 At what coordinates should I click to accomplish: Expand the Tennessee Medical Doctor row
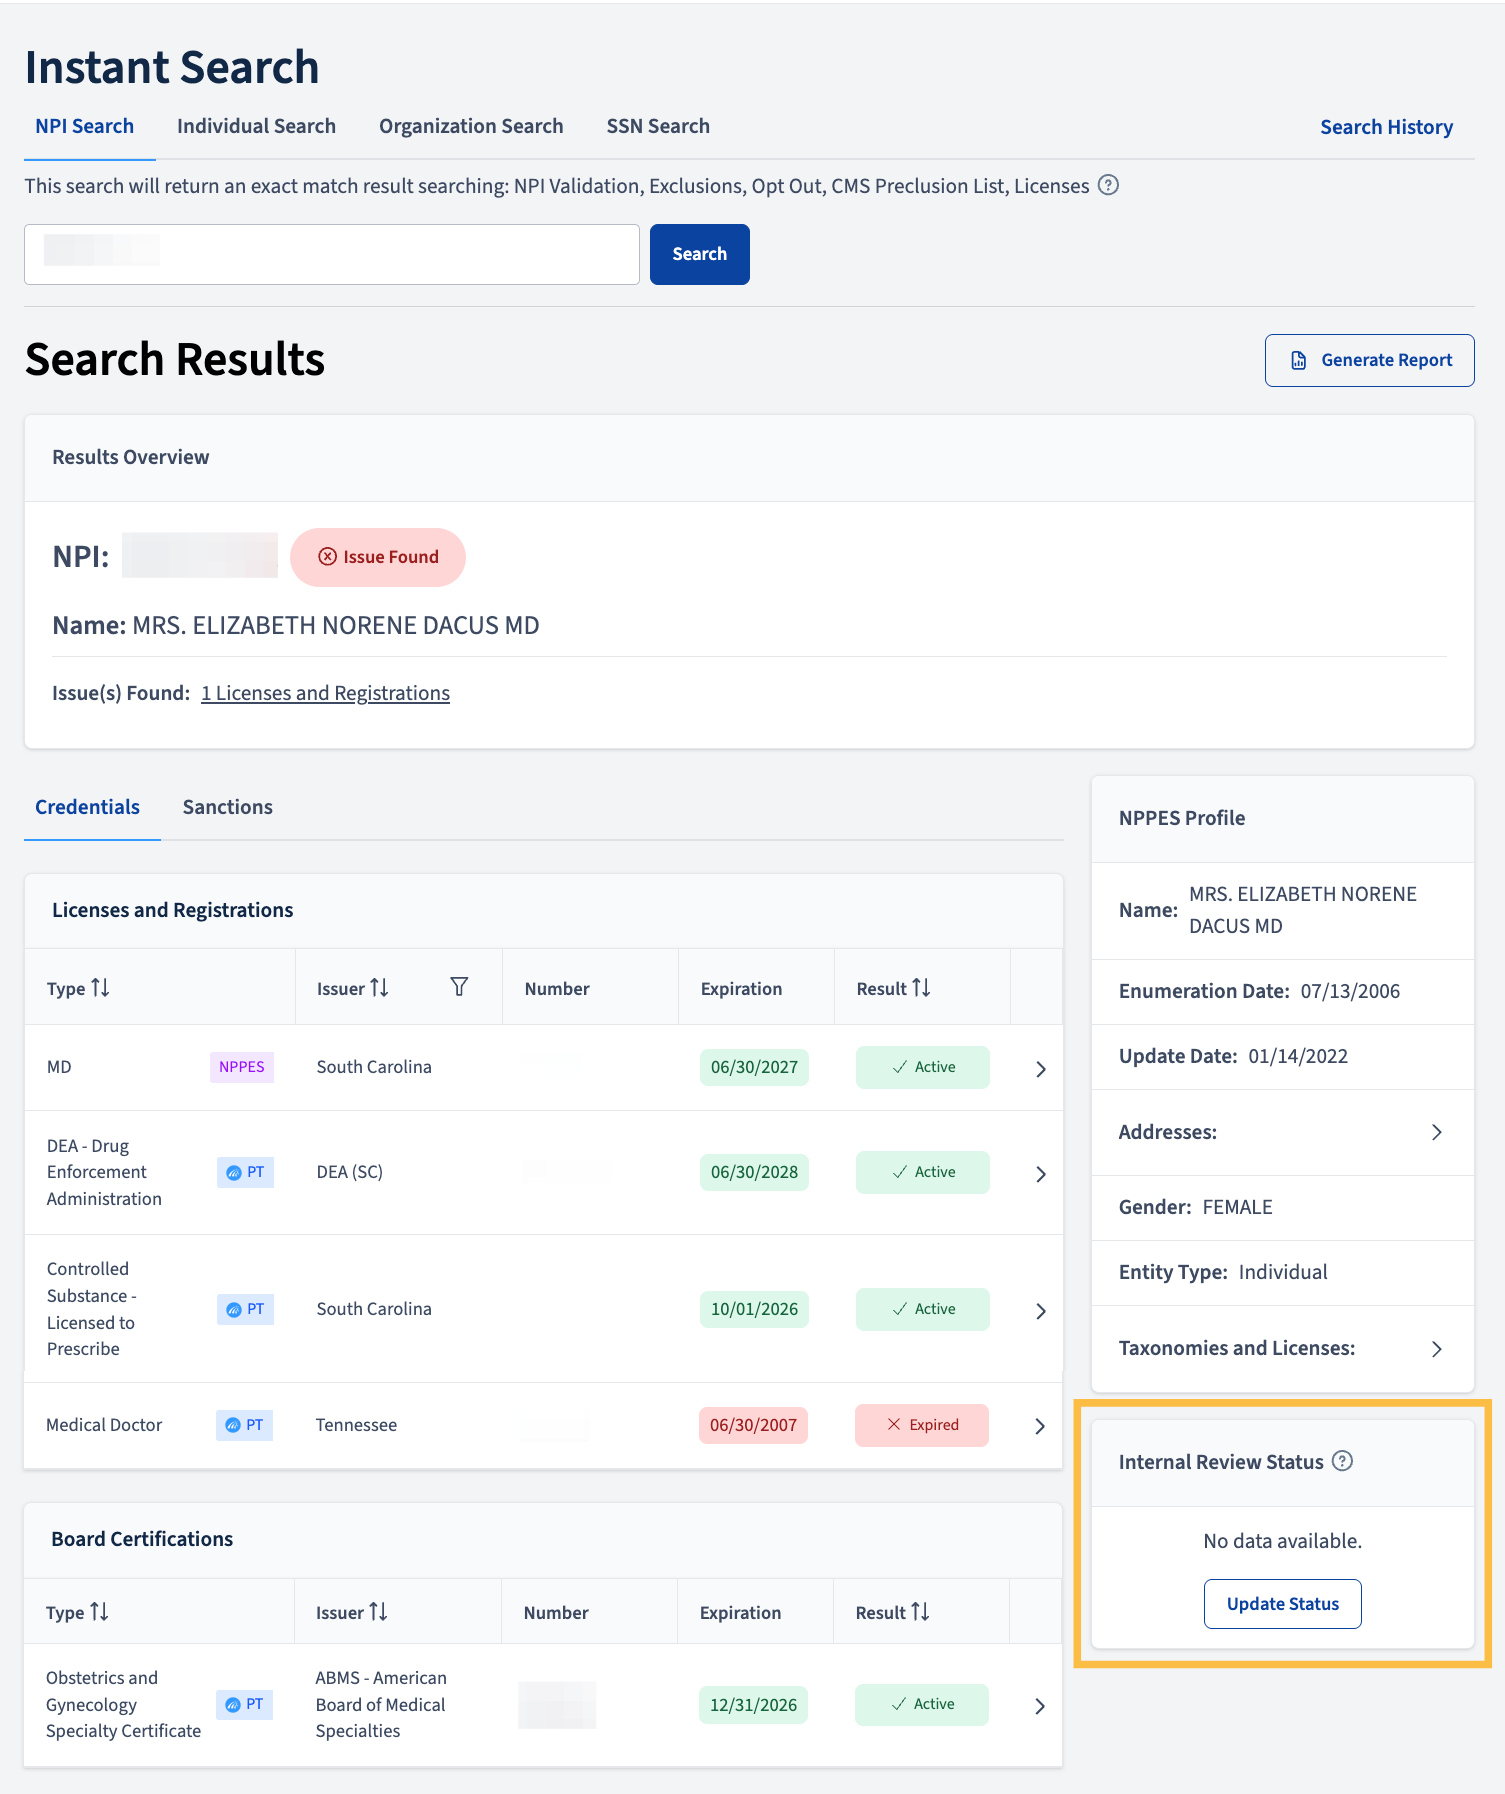click(x=1039, y=1426)
